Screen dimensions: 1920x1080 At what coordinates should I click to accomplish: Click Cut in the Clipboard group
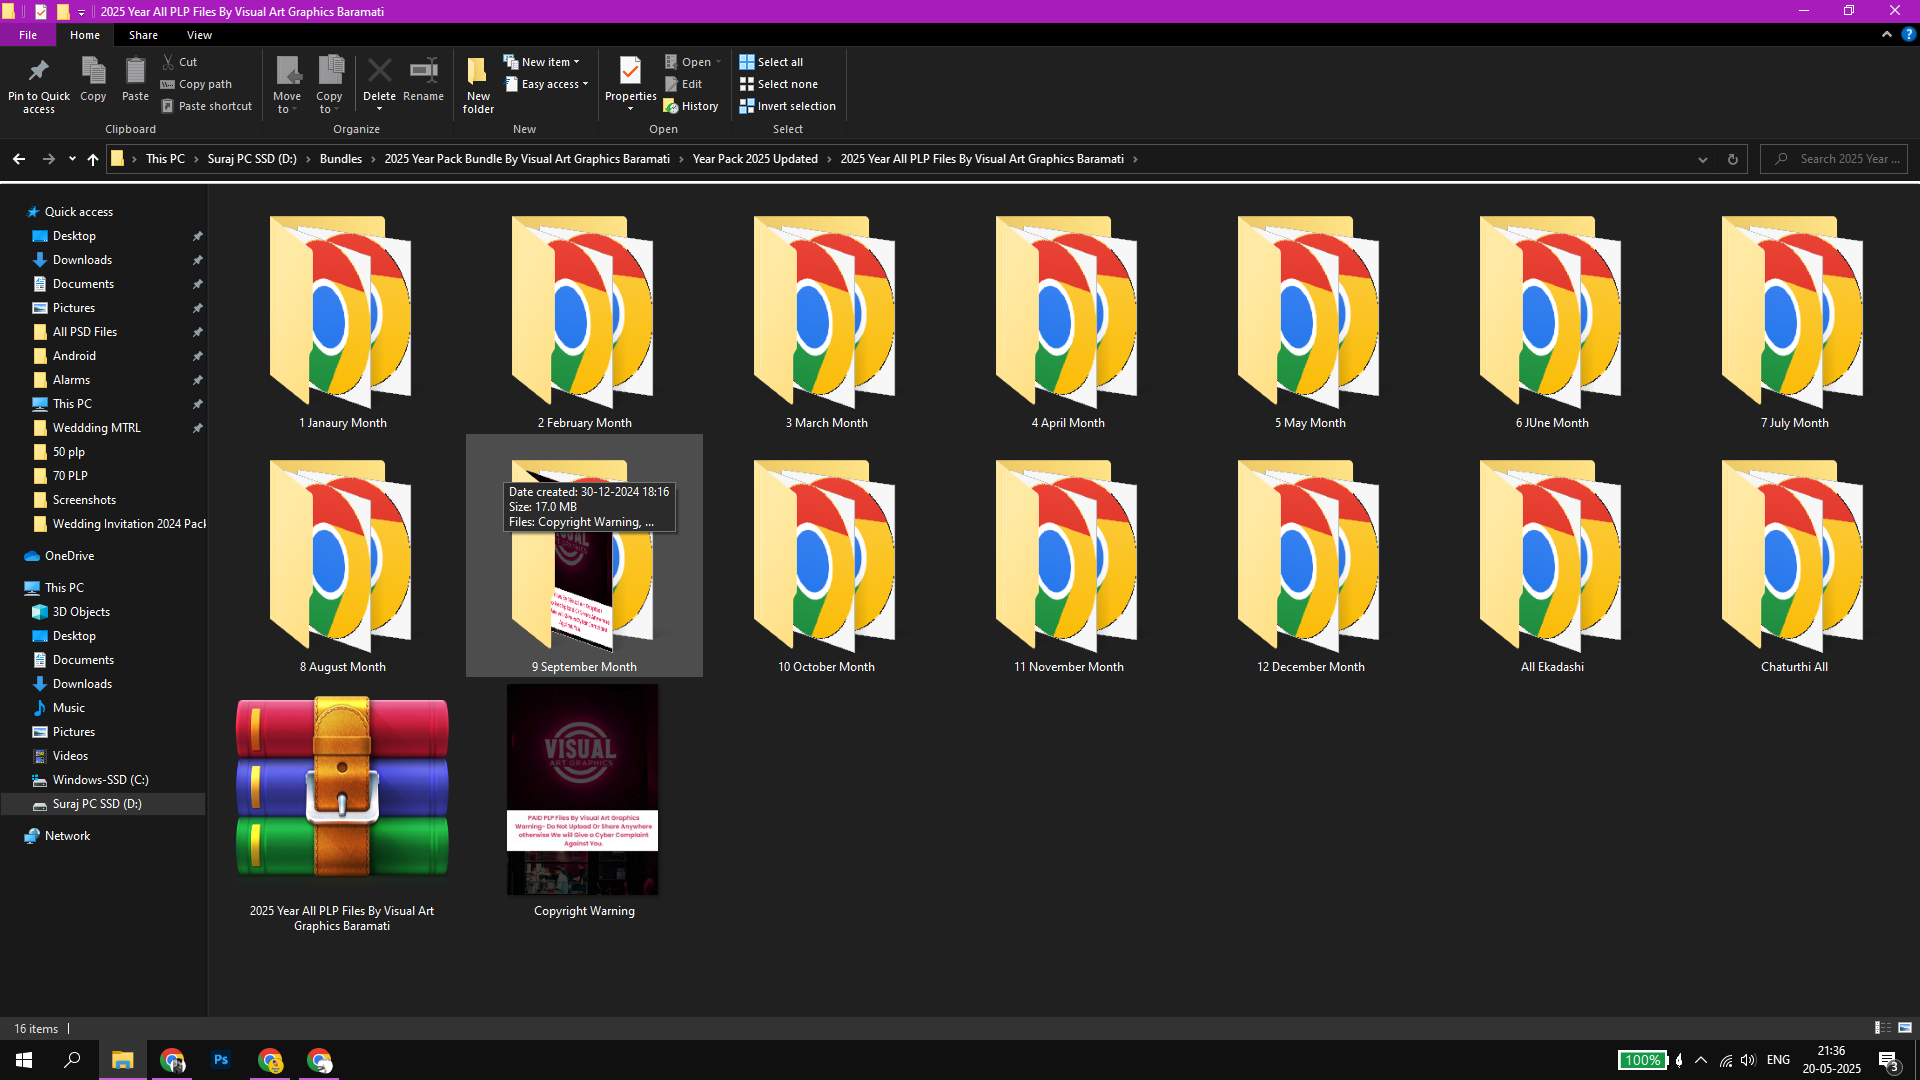pyautogui.click(x=180, y=62)
